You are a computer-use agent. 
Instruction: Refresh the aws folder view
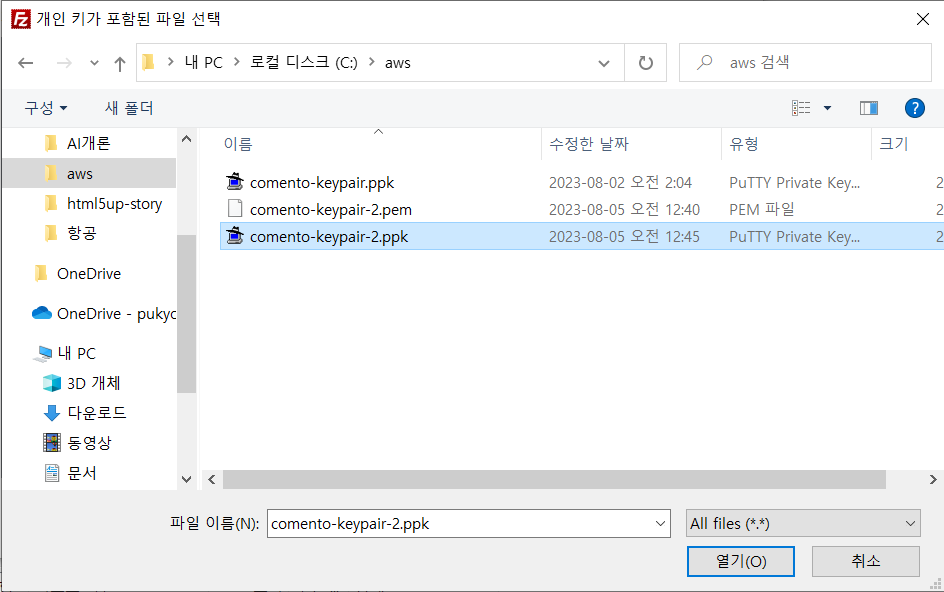point(645,63)
